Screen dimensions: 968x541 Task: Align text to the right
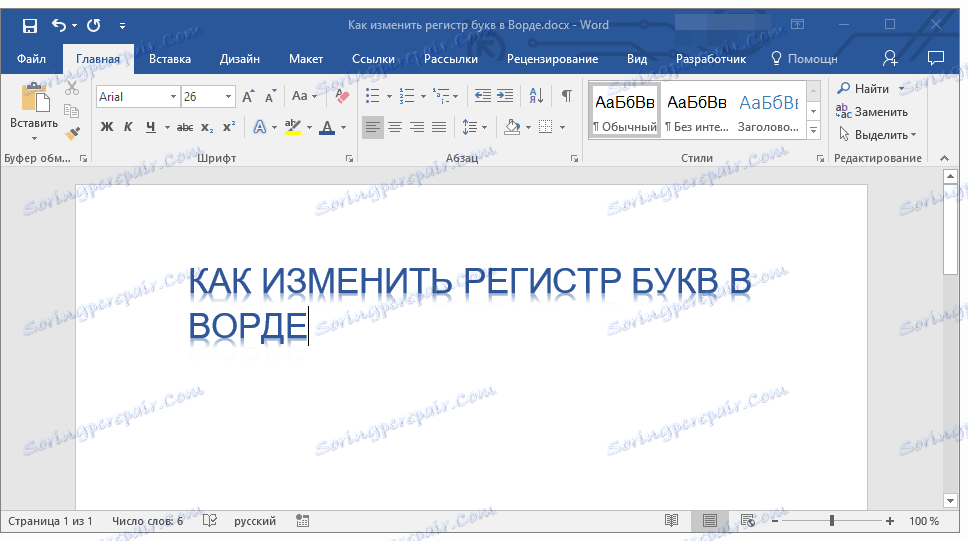417,127
